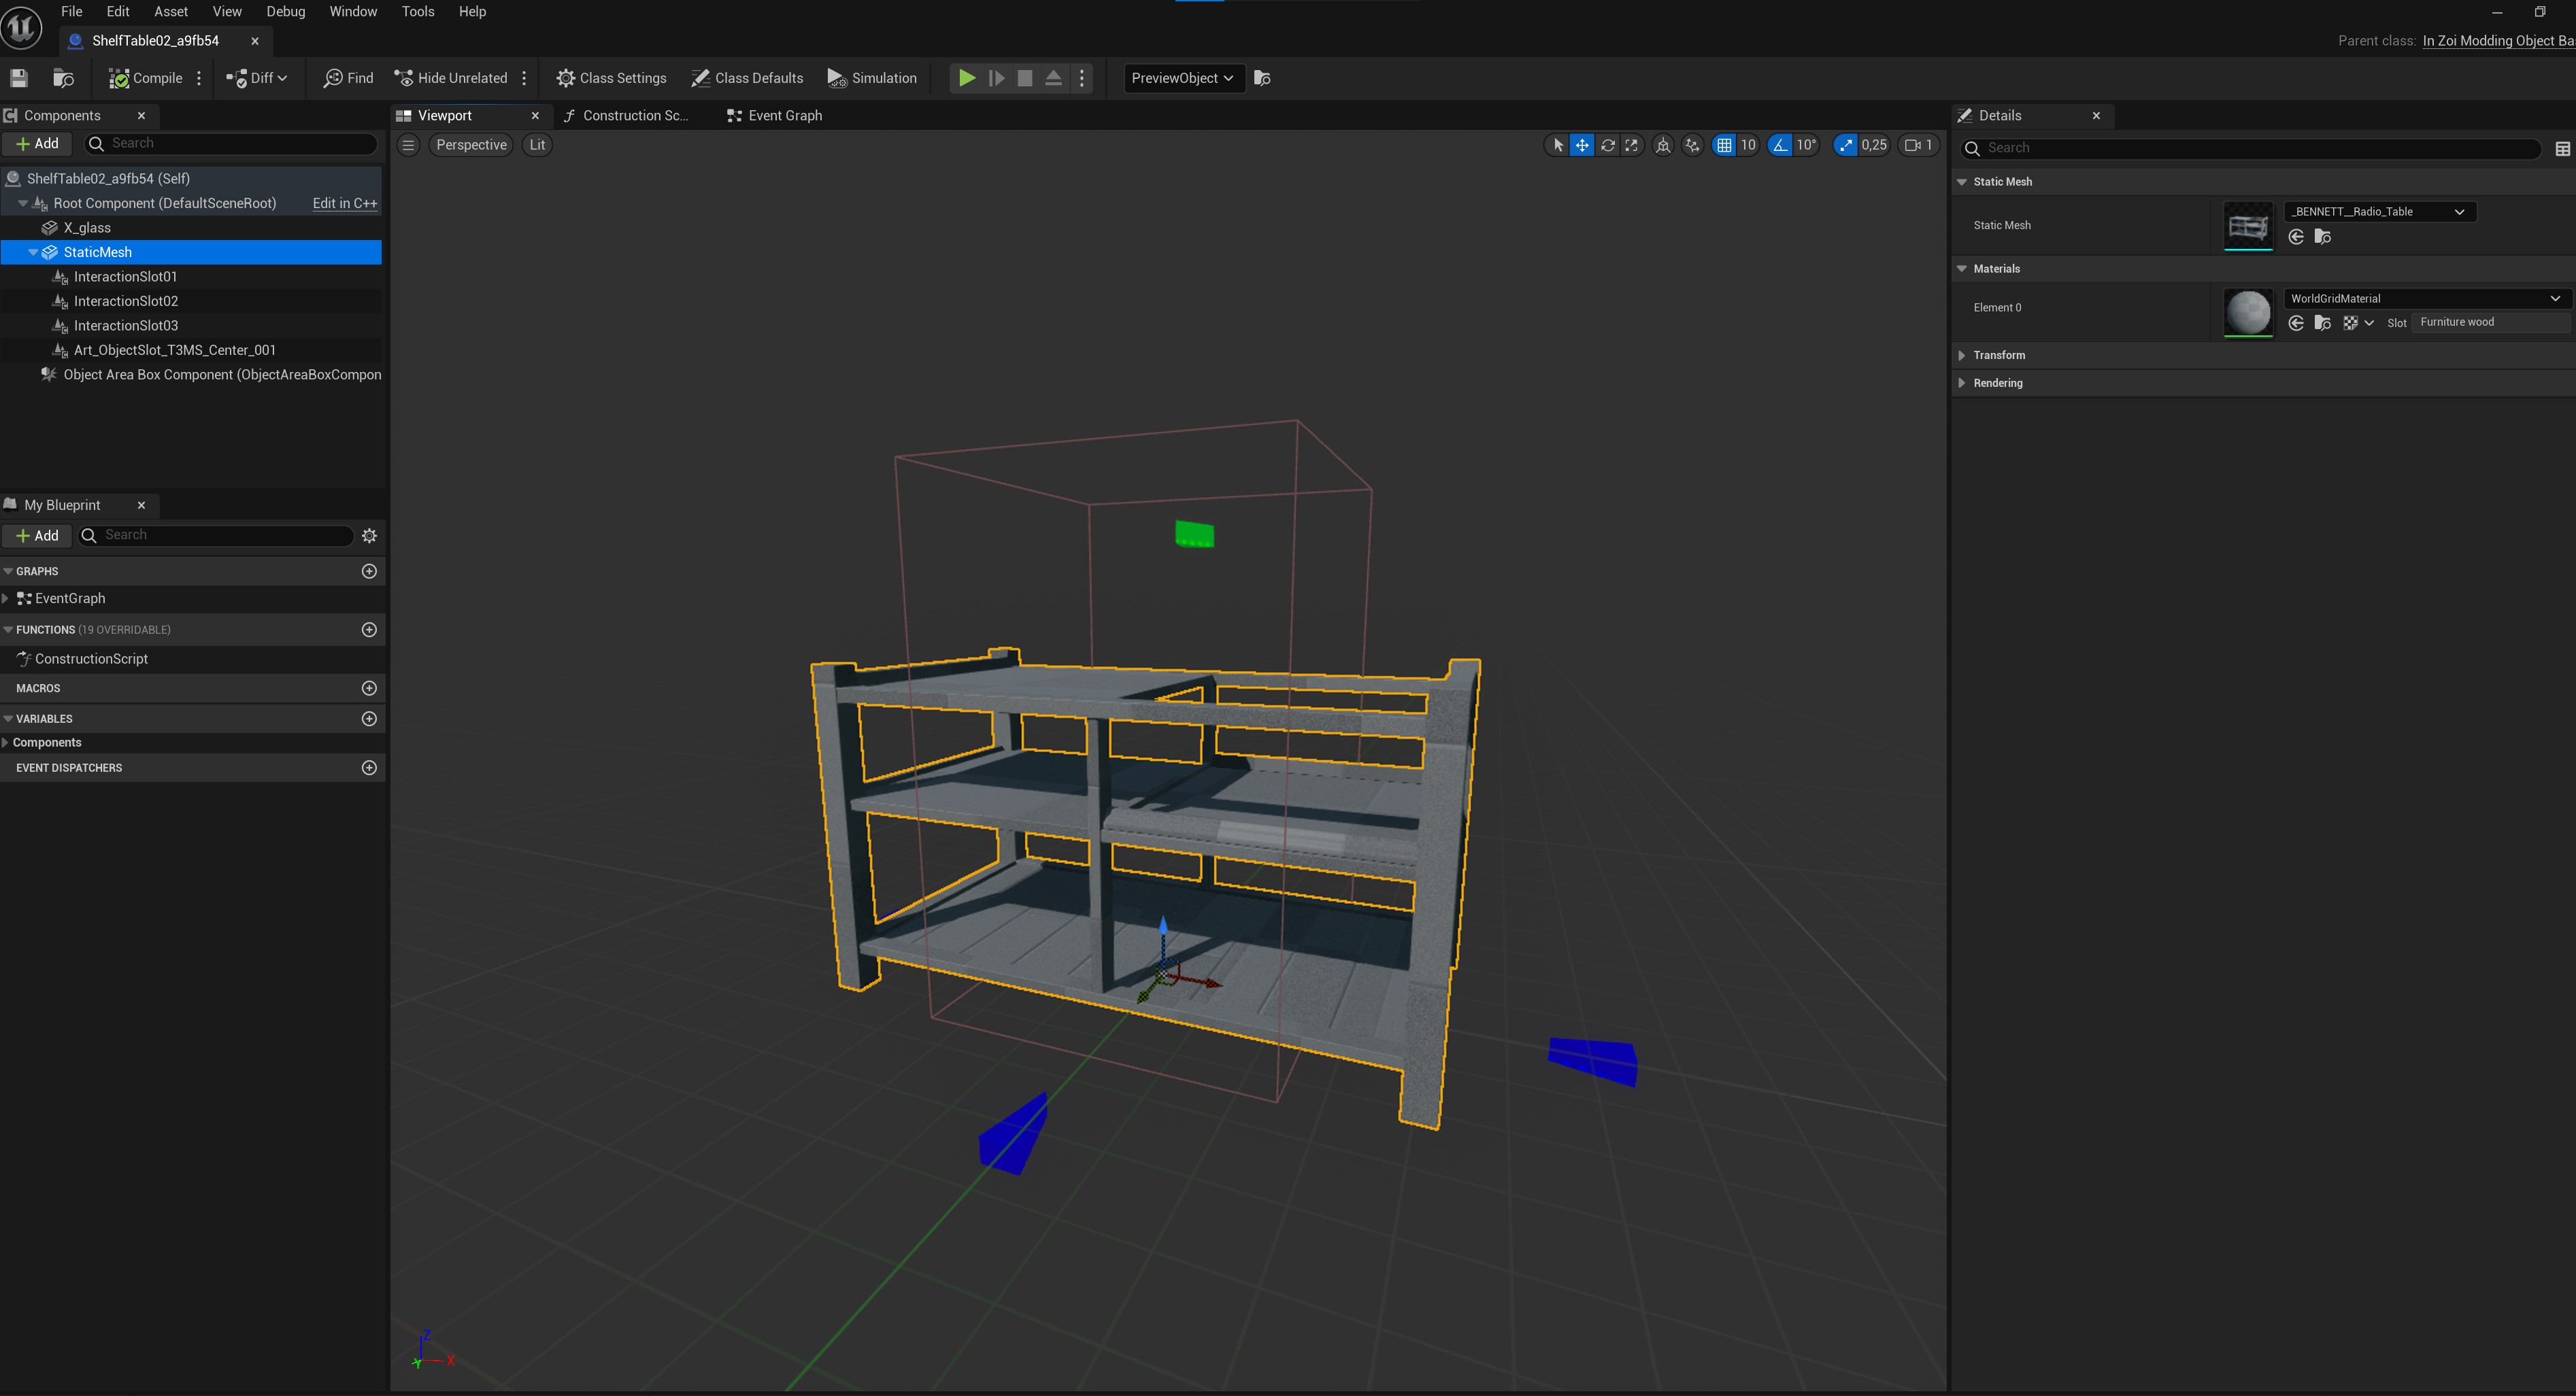This screenshot has height=1396, width=2576.
Task: Toggle scale snapping
Action: [1845, 145]
